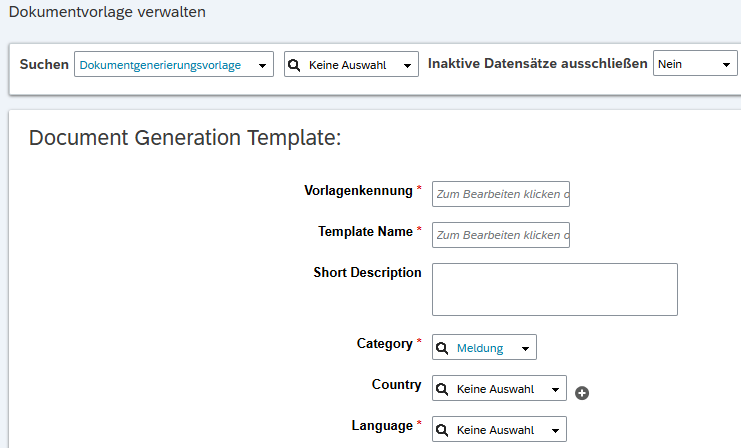Viewport: 741px width, 448px height.
Task: Click the magnifier icon in the Category field
Action: (441, 348)
